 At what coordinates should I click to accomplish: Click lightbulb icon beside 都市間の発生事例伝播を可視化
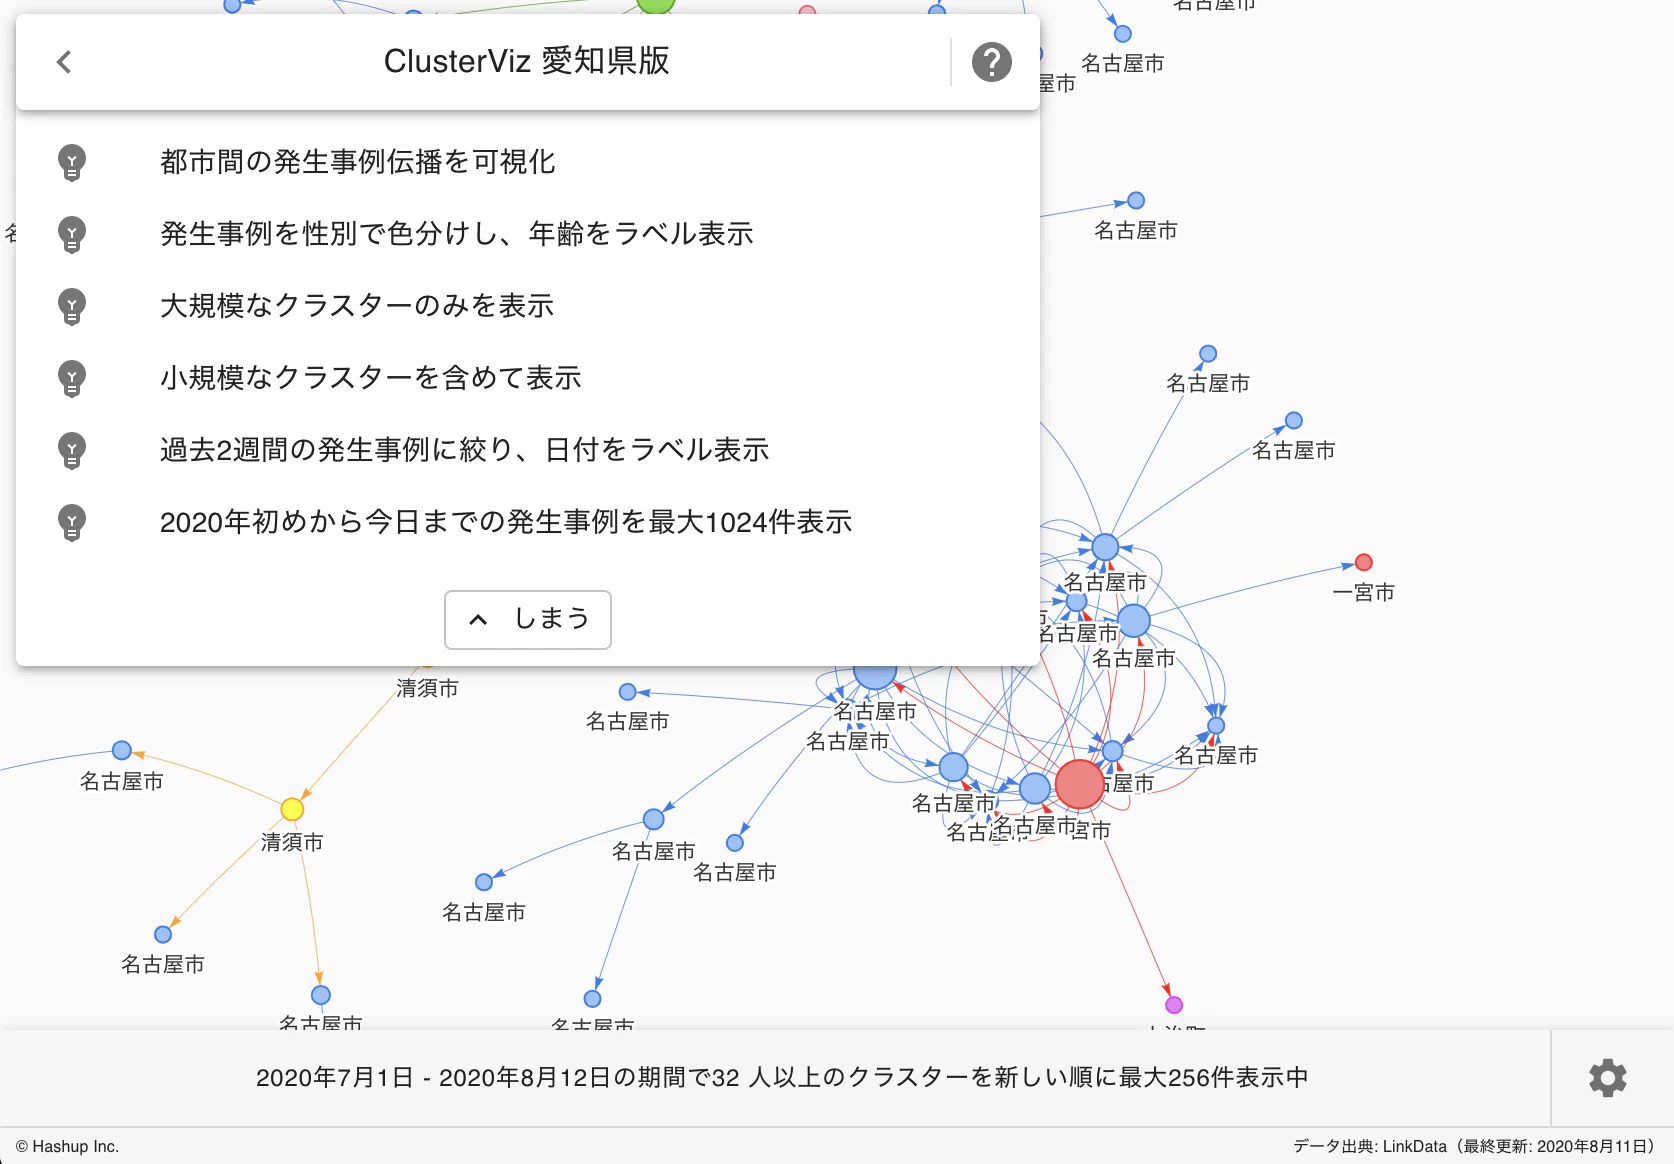pyautogui.click(x=72, y=162)
